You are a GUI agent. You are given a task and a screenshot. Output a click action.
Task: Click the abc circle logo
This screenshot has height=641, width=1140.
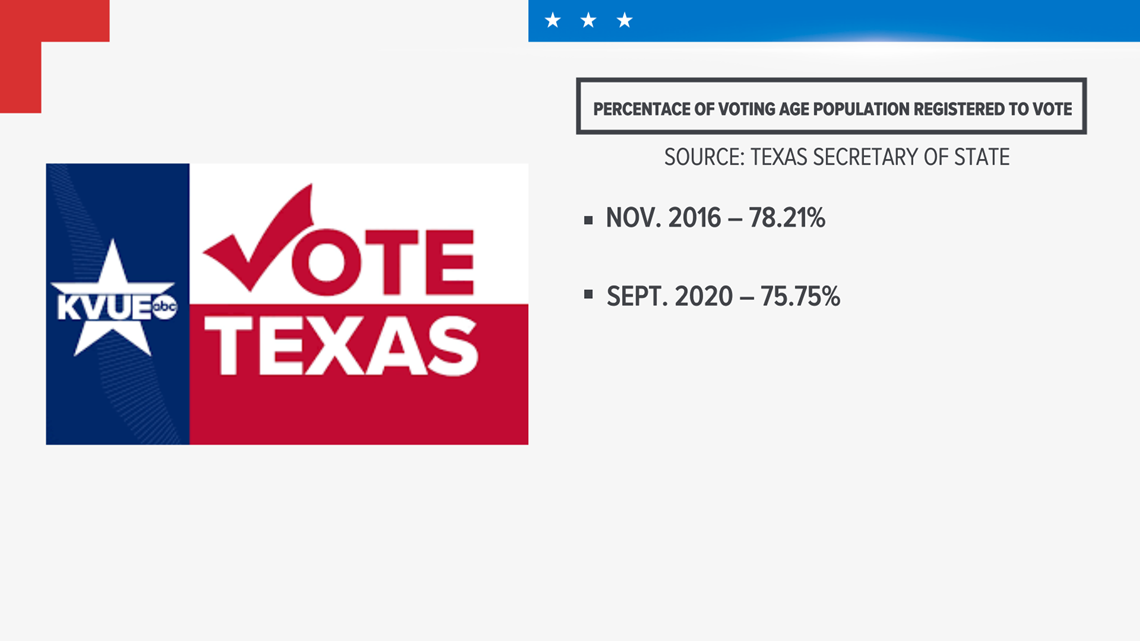click(x=164, y=307)
